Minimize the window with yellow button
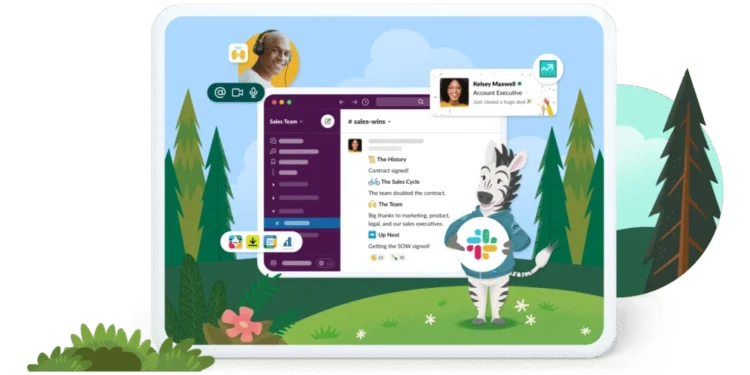This screenshot has height=375, width=750. [282, 102]
